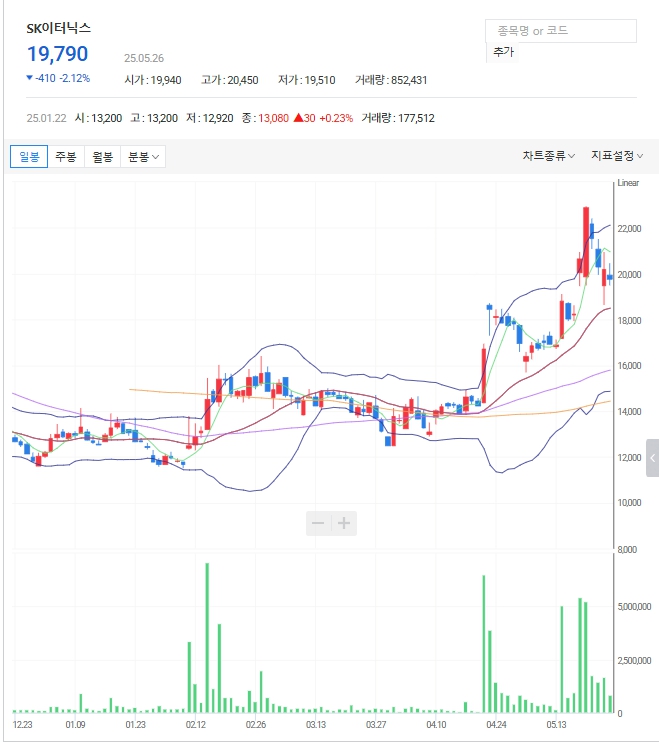The height and width of the screenshot is (743, 659).
Task: Click opening price 시가:19,940
Action: (153, 80)
